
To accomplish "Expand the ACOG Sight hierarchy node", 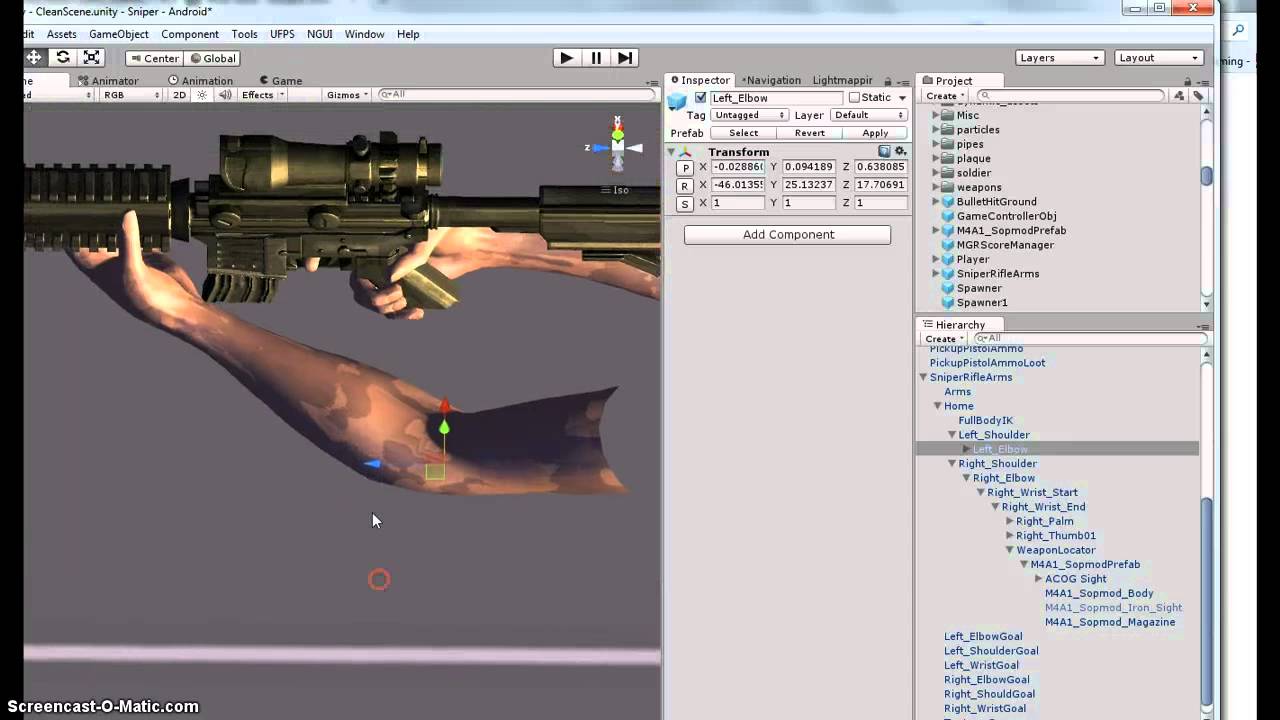I will tap(1038, 579).
